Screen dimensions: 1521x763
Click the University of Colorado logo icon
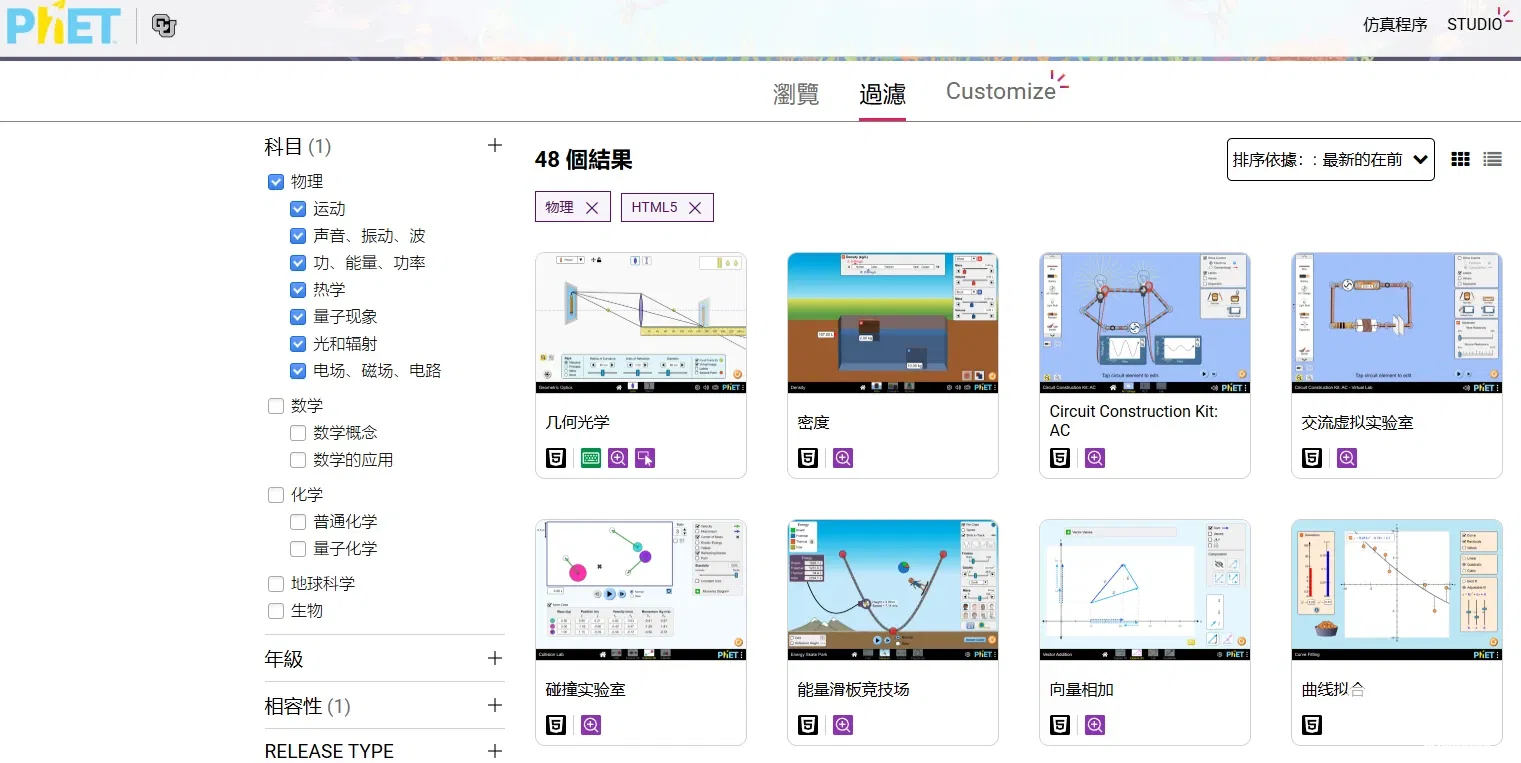(x=163, y=26)
